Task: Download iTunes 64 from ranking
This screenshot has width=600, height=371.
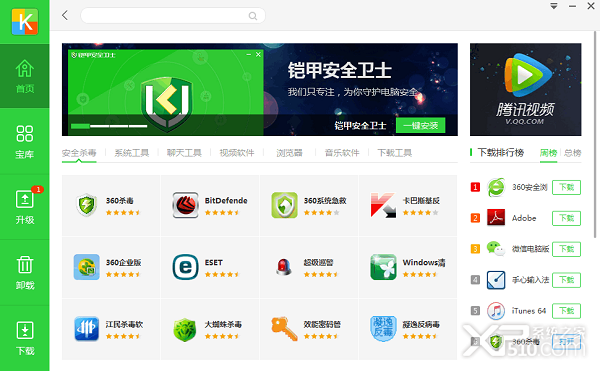Action: [x=566, y=311]
